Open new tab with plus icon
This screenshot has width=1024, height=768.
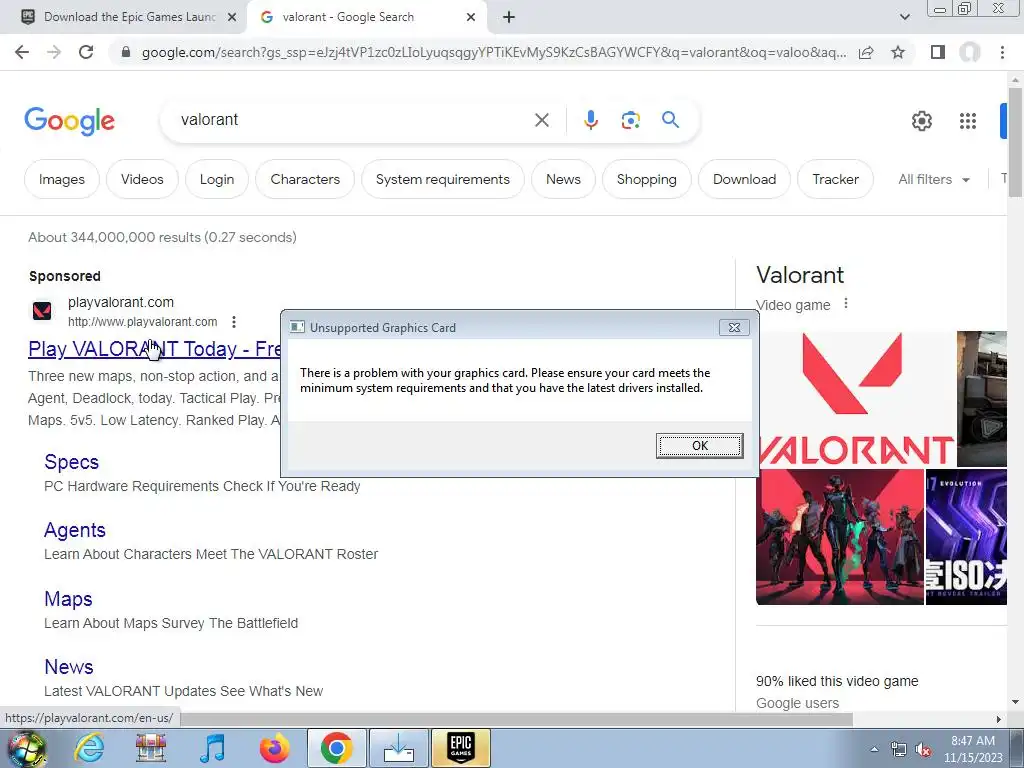tap(509, 18)
